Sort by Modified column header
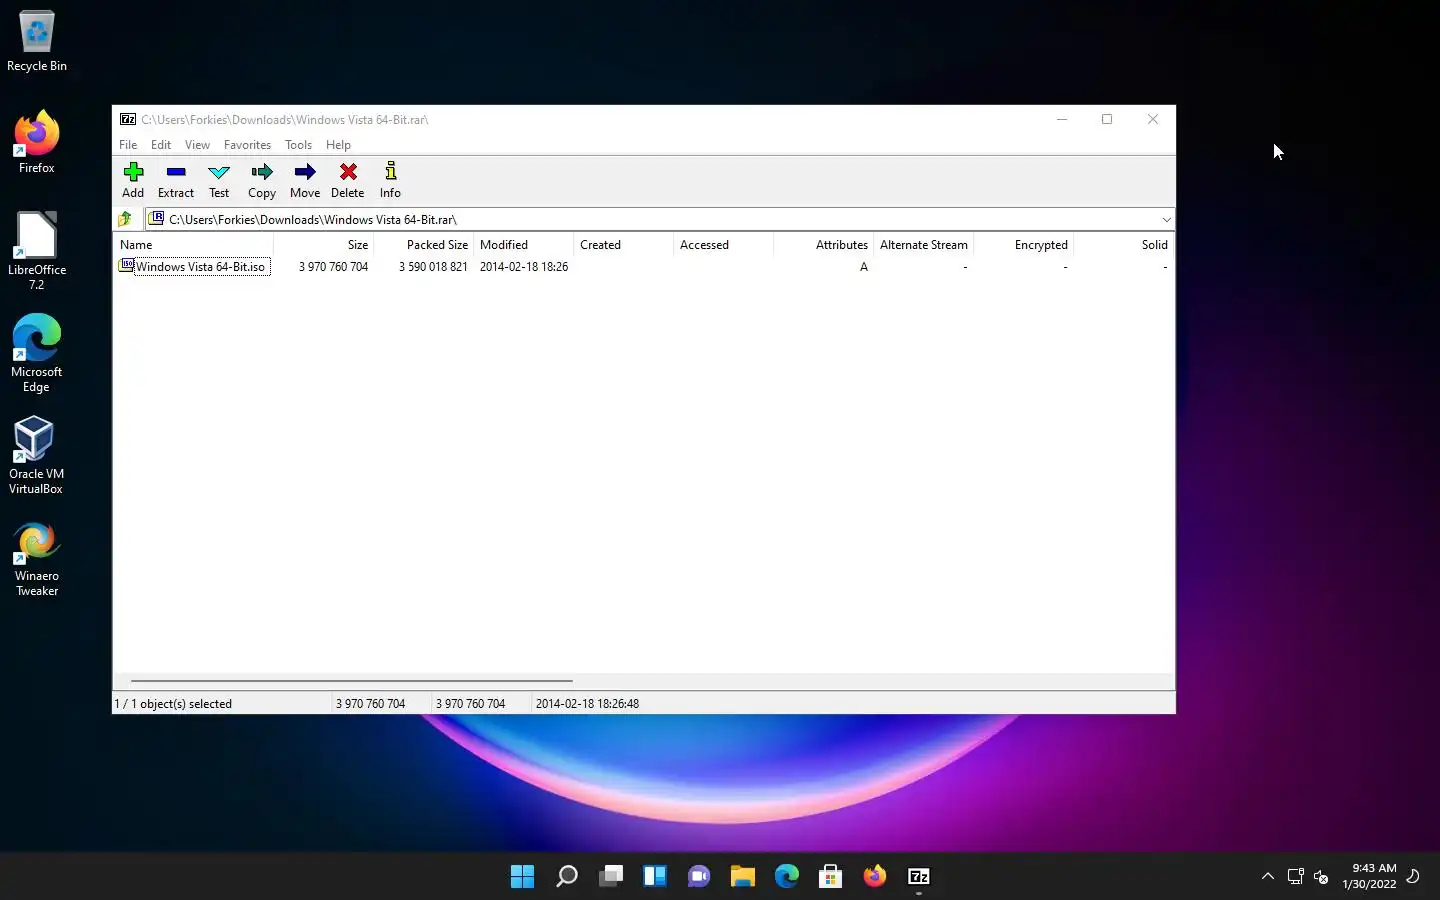 [523, 245]
